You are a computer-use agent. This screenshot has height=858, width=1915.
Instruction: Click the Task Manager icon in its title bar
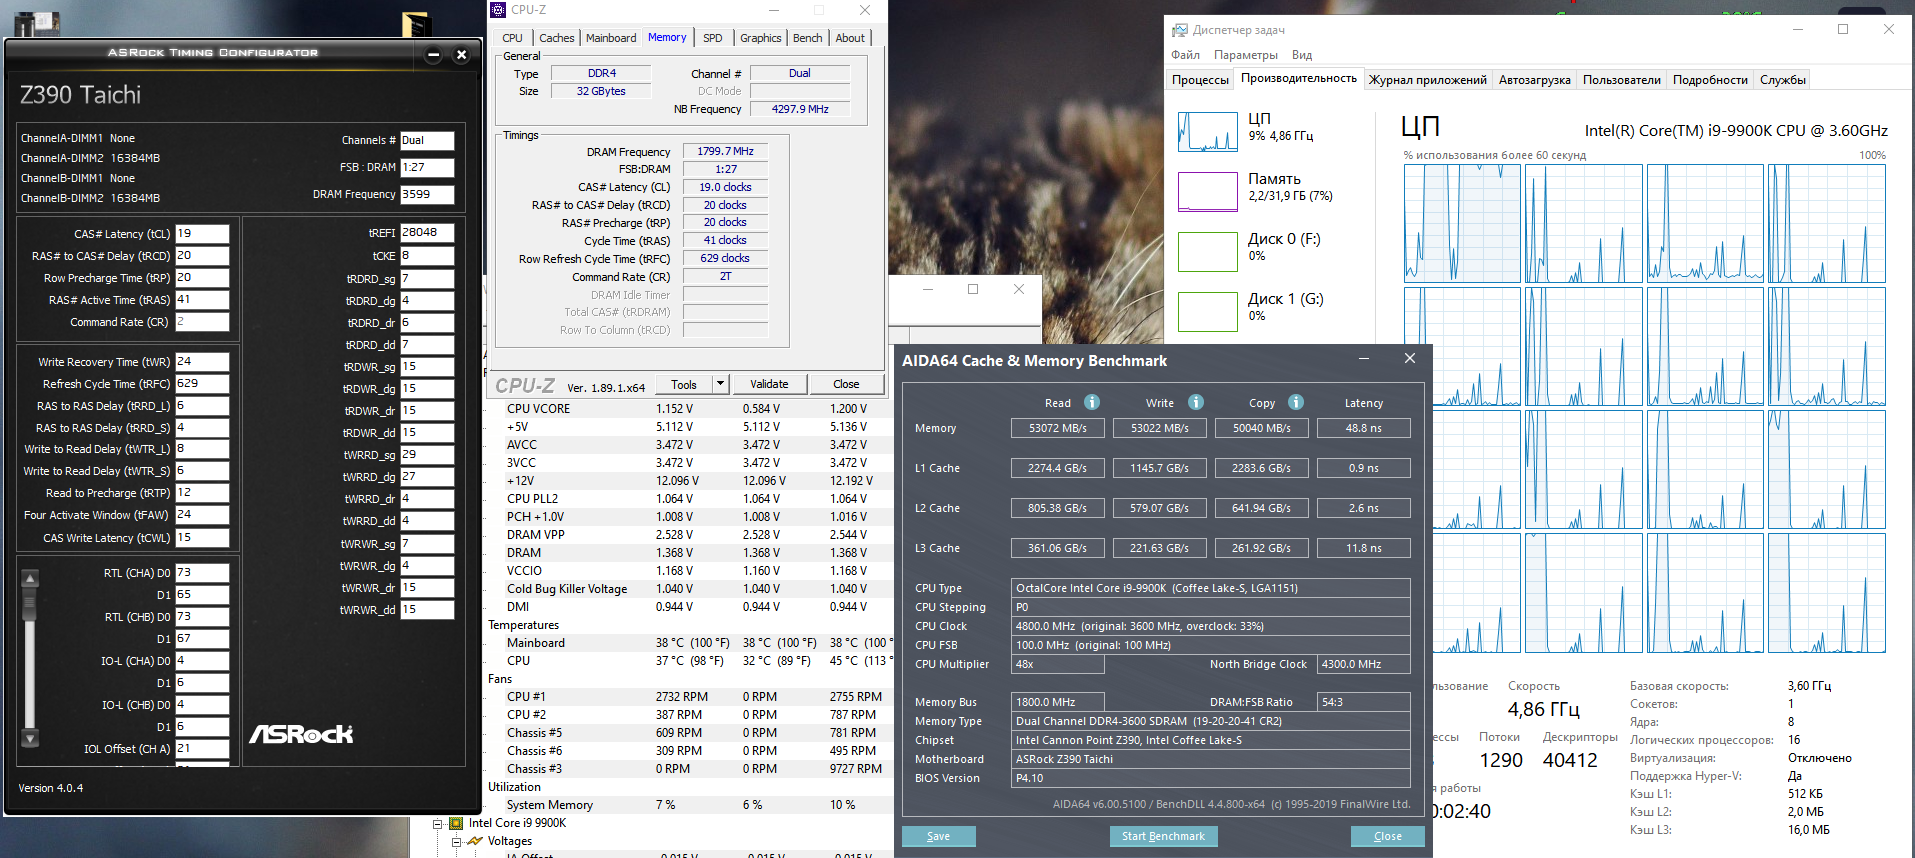coord(1180,30)
